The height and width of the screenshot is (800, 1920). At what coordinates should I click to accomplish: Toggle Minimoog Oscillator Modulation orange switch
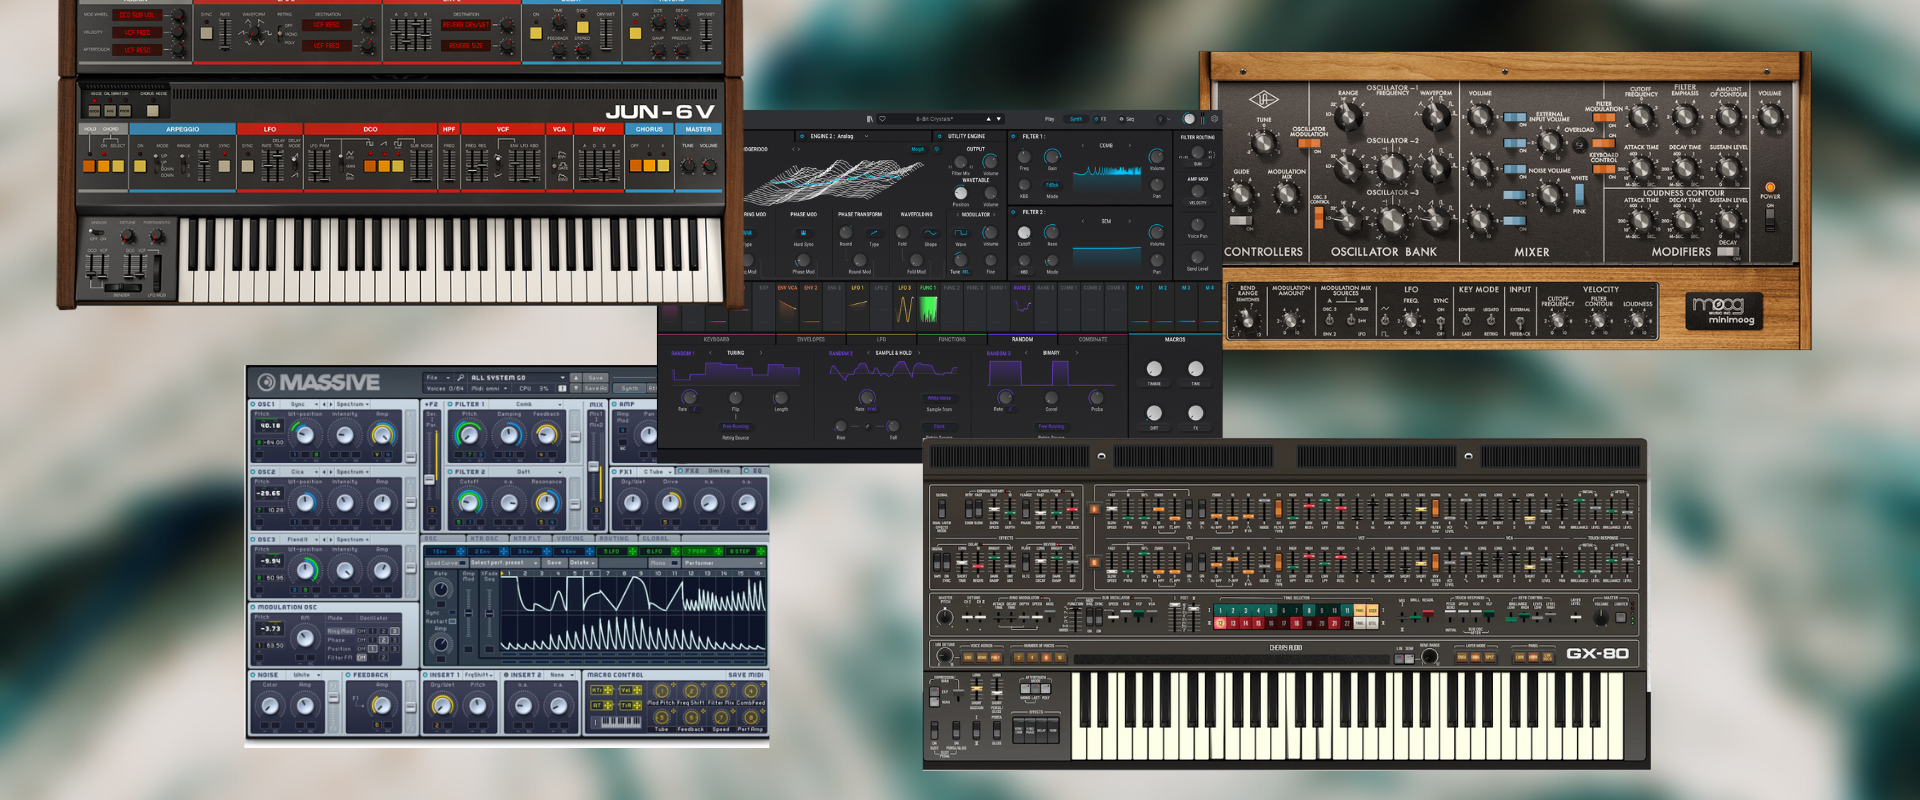(1309, 143)
